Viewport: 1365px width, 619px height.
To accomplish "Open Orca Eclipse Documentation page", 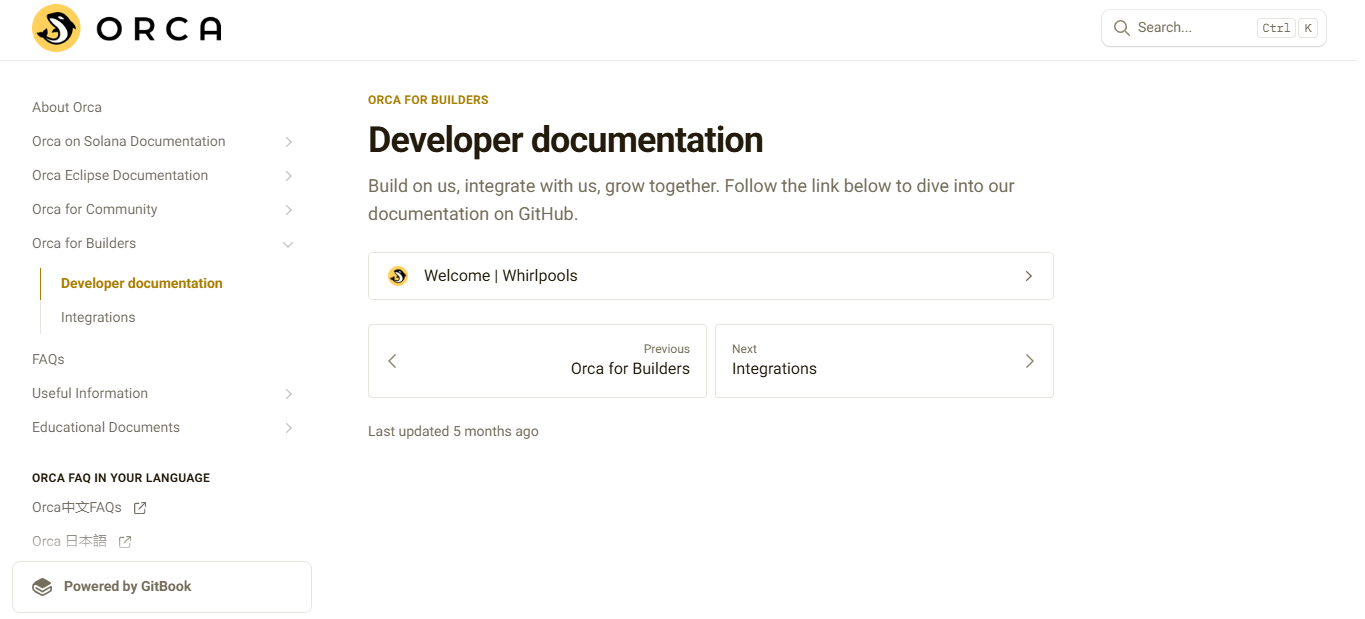I will [x=120, y=175].
